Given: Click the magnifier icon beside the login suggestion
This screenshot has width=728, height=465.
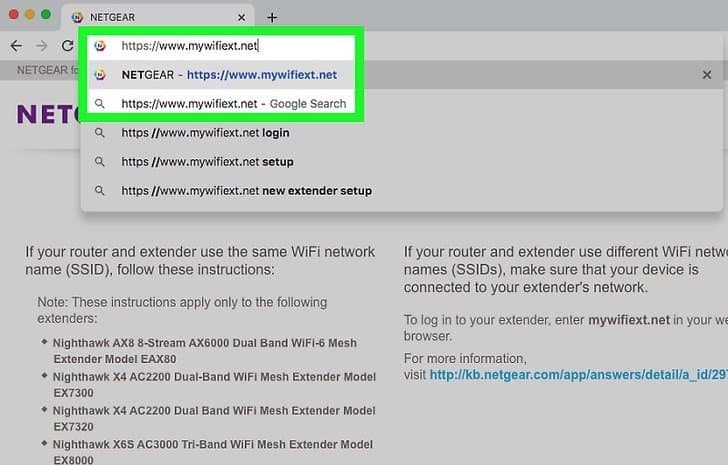Looking at the screenshot, I should coord(99,133).
